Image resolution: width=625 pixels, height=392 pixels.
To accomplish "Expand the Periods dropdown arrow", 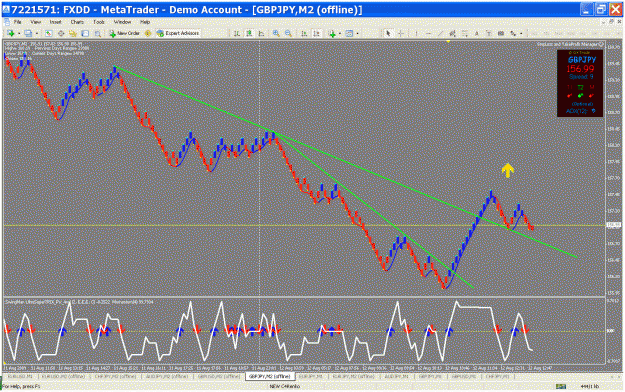I will tap(358, 33).
